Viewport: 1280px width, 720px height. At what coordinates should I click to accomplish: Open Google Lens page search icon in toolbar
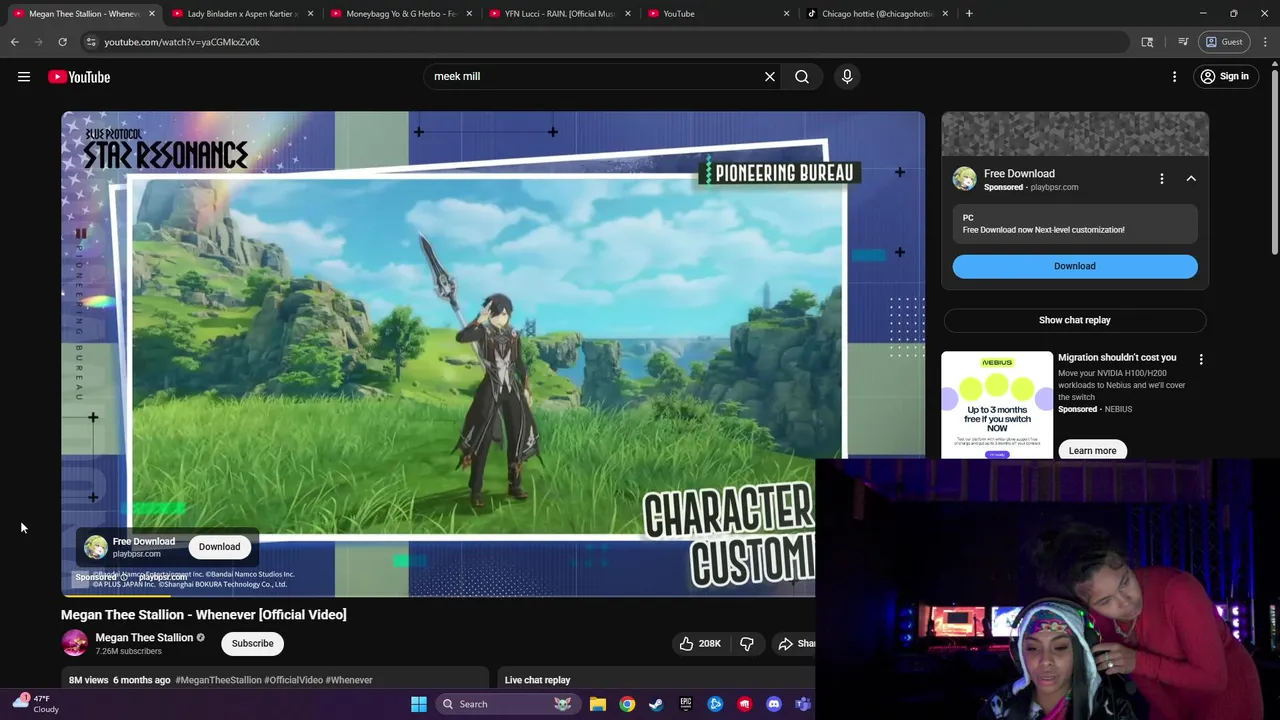(1147, 42)
